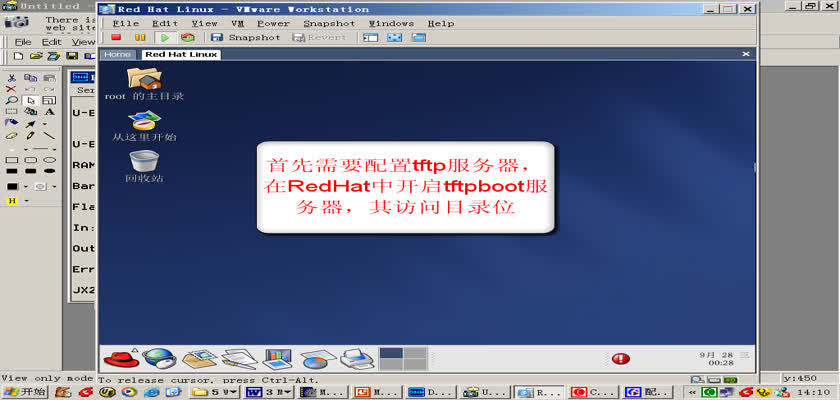Open the VM menu
The image size is (840, 400).
click(238, 24)
